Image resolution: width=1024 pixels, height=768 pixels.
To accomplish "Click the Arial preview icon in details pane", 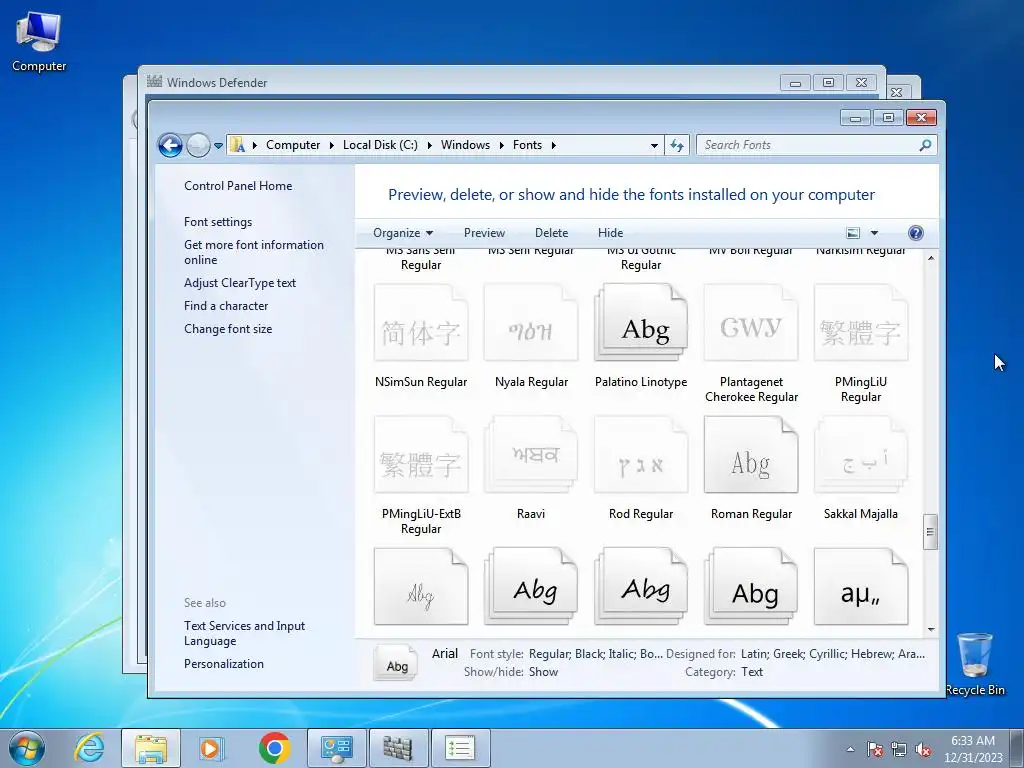I will pos(396,663).
